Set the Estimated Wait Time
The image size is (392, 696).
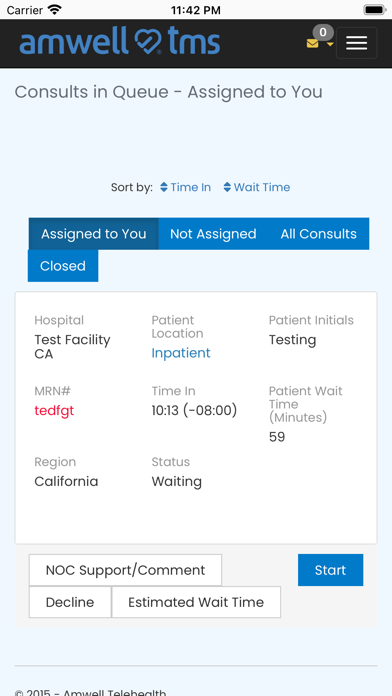tap(196, 602)
